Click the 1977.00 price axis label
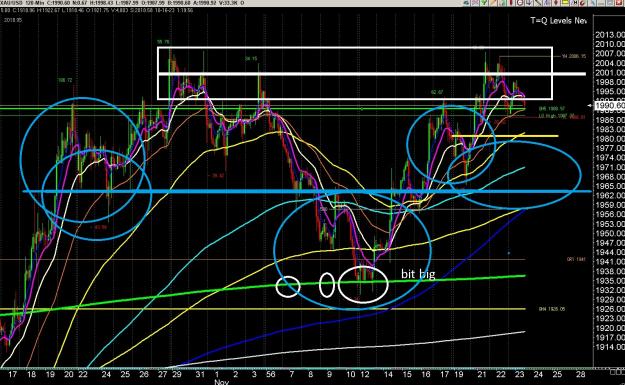Viewport: 625px width, 385px height. 610,148
